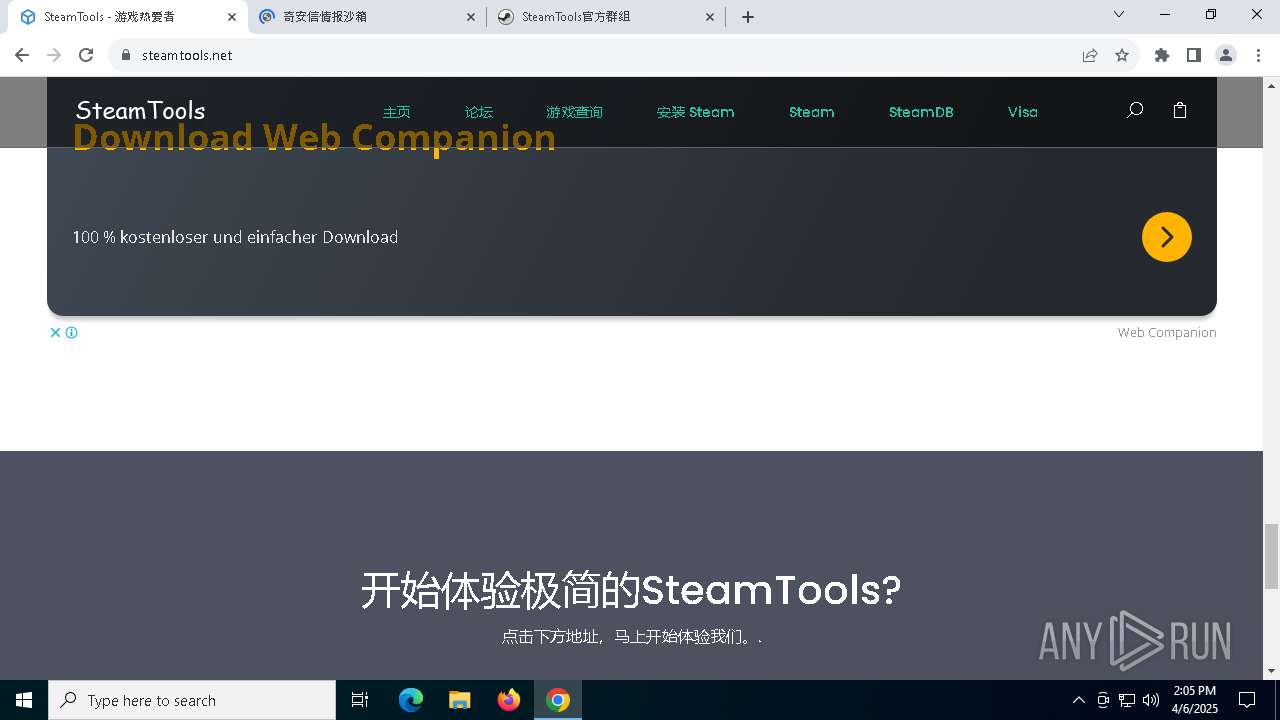Open the Windows Start menu
The width and height of the screenshot is (1280, 720).
[24, 700]
